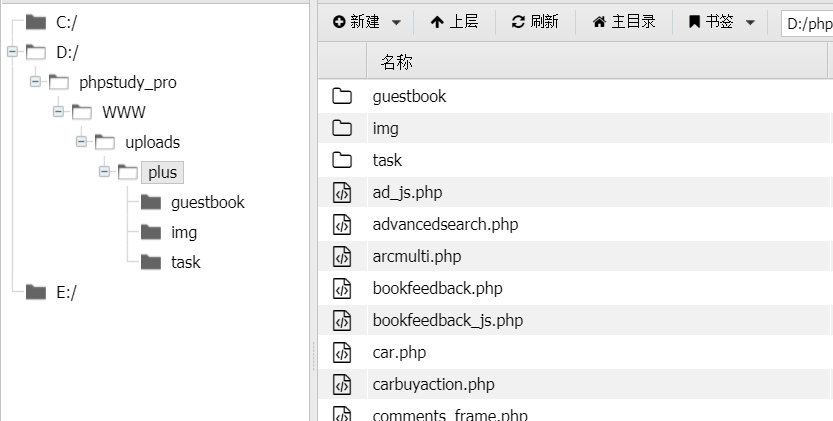Collapse the uploads folder tree node
The height and width of the screenshot is (421, 833).
[81, 142]
